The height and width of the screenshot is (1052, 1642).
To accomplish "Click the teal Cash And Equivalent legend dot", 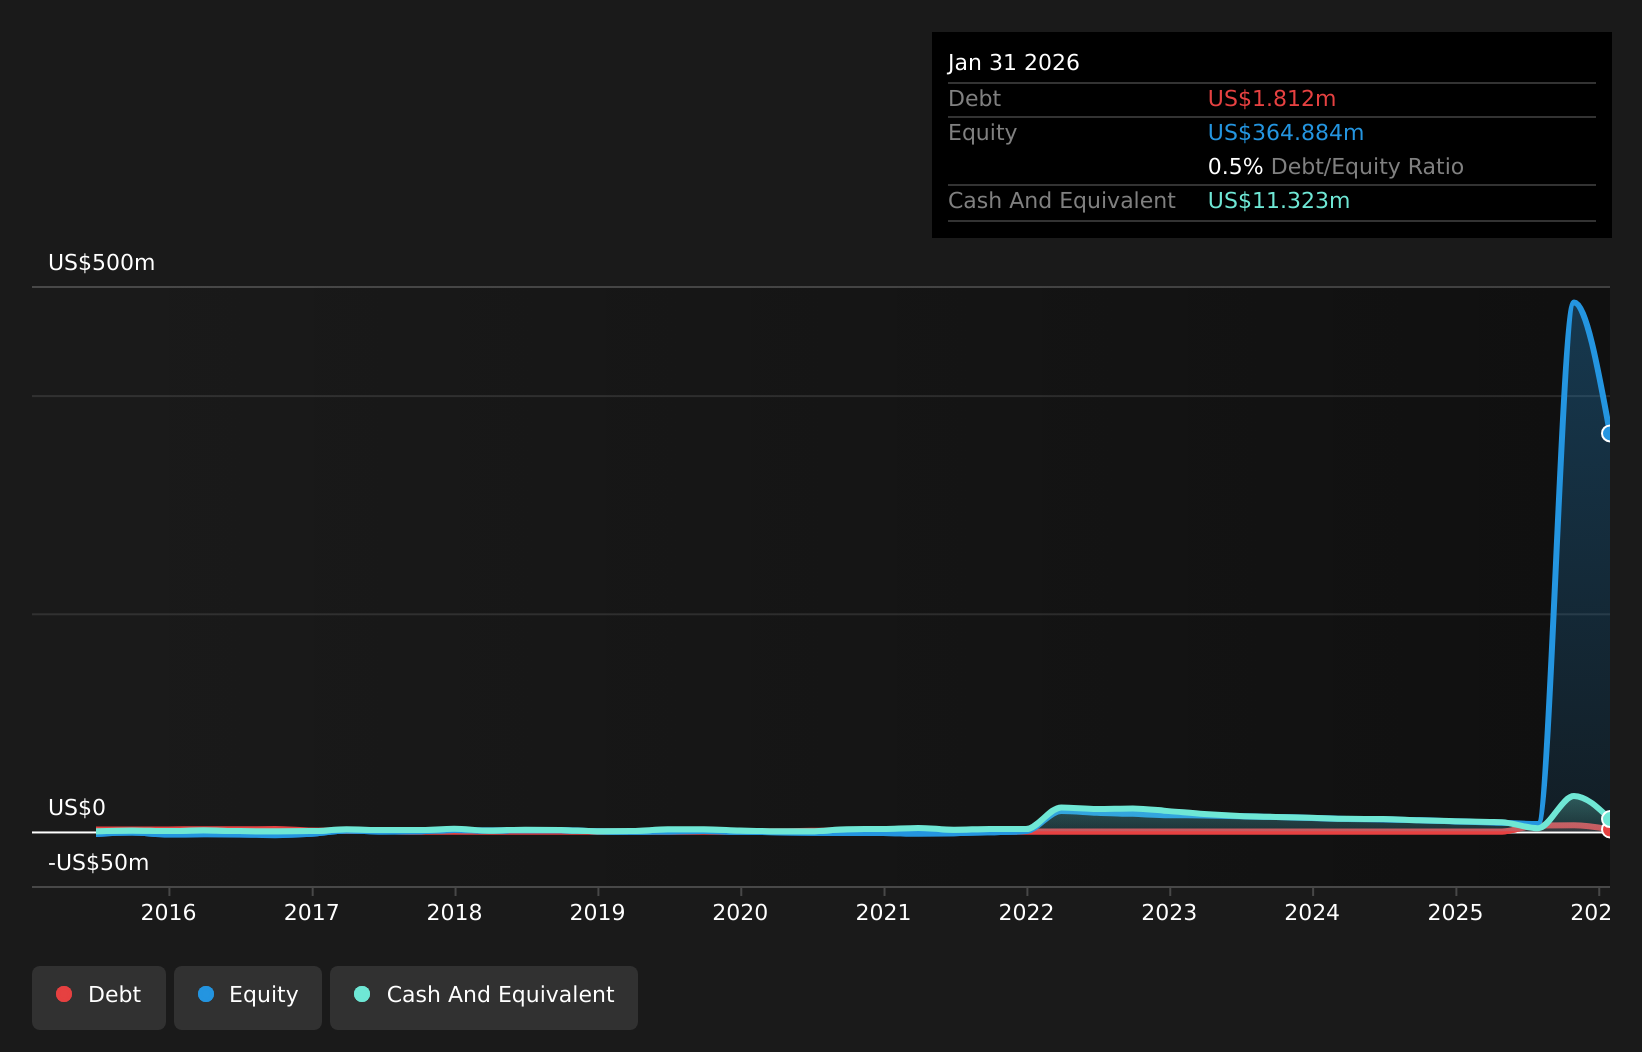I will point(362,994).
